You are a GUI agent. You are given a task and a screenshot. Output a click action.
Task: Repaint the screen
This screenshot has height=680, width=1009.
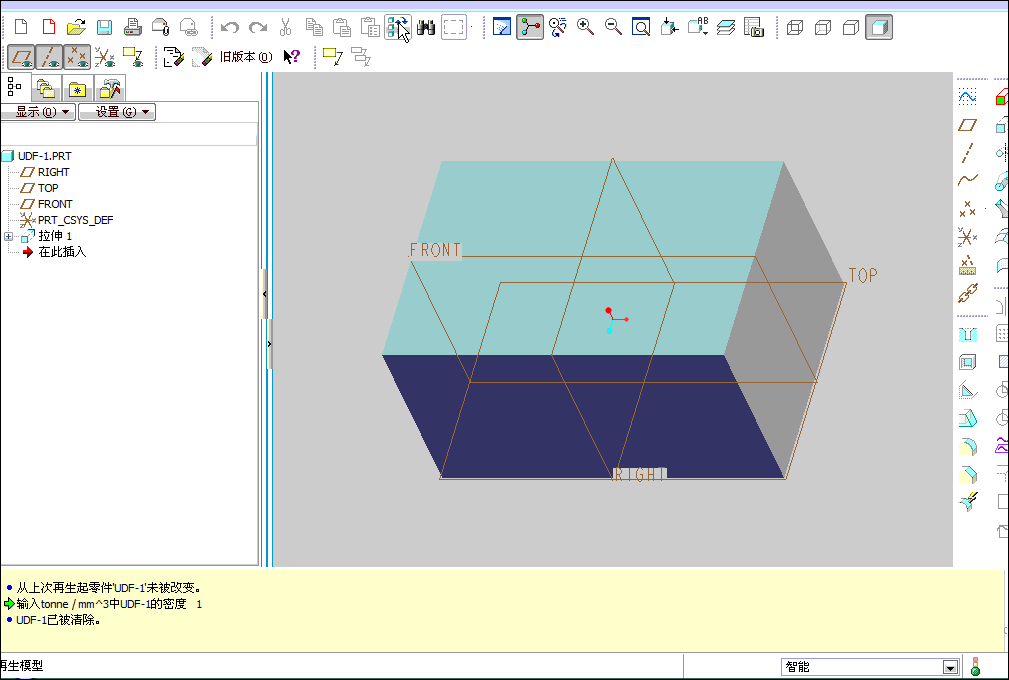coord(501,27)
